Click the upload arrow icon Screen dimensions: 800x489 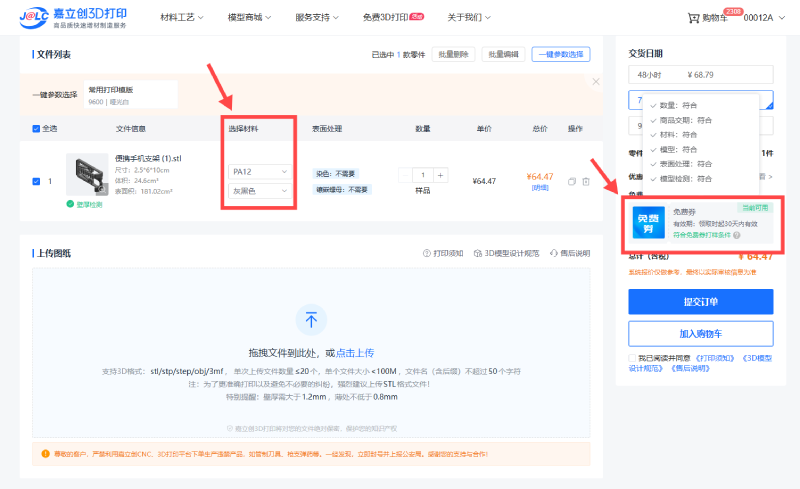[311, 320]
